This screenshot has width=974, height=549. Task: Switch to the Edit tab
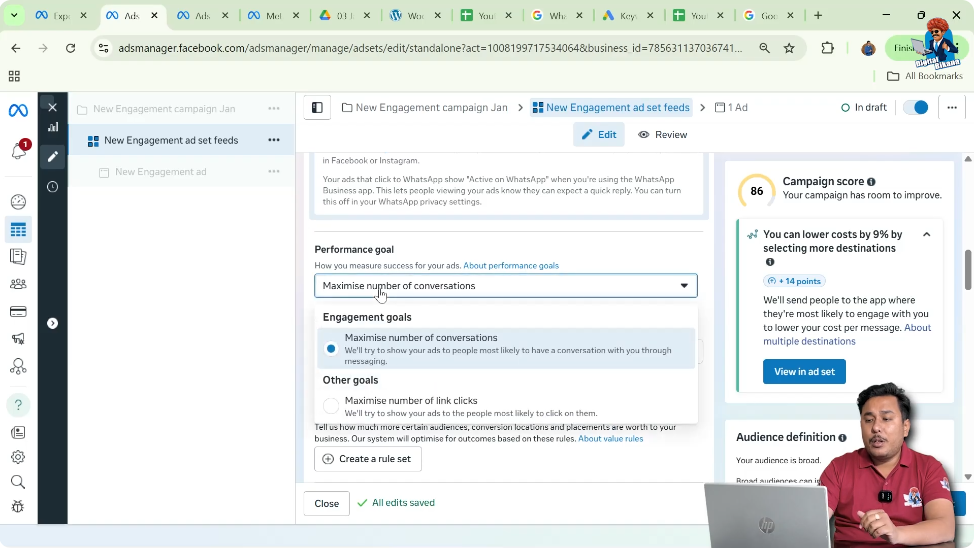point(599,135)
